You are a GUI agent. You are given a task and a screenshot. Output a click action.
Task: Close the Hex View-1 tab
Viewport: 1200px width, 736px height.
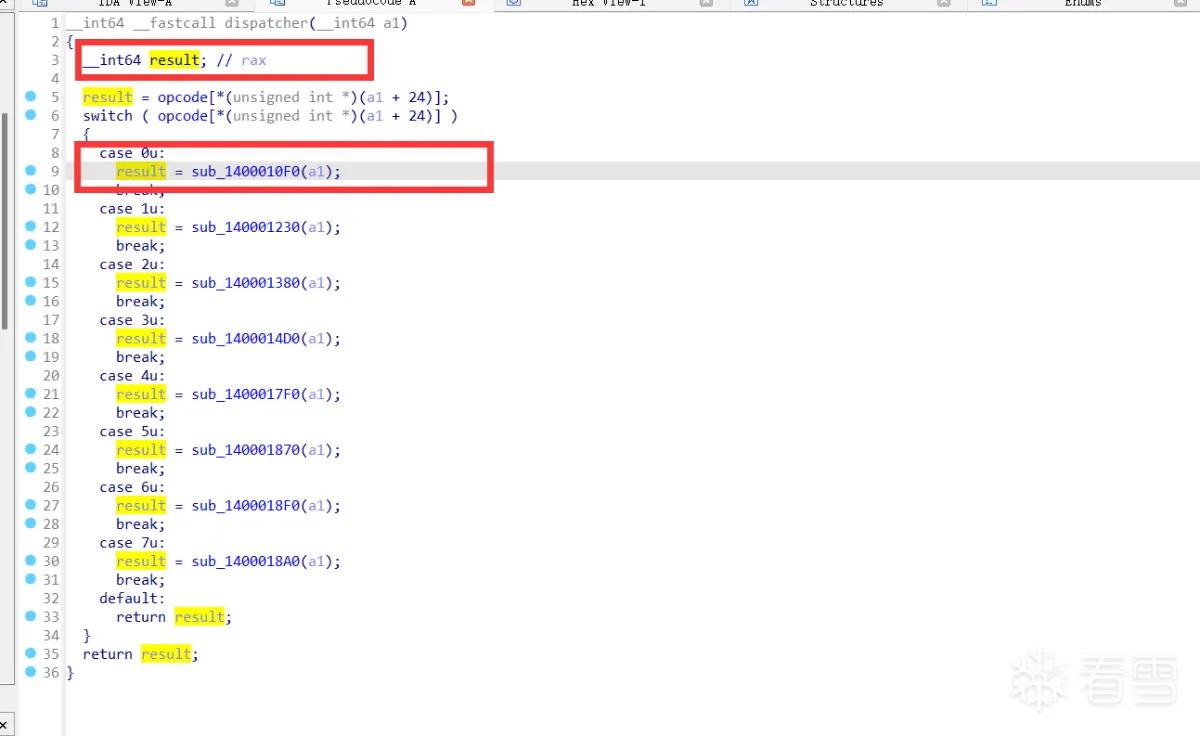point(706,3)
